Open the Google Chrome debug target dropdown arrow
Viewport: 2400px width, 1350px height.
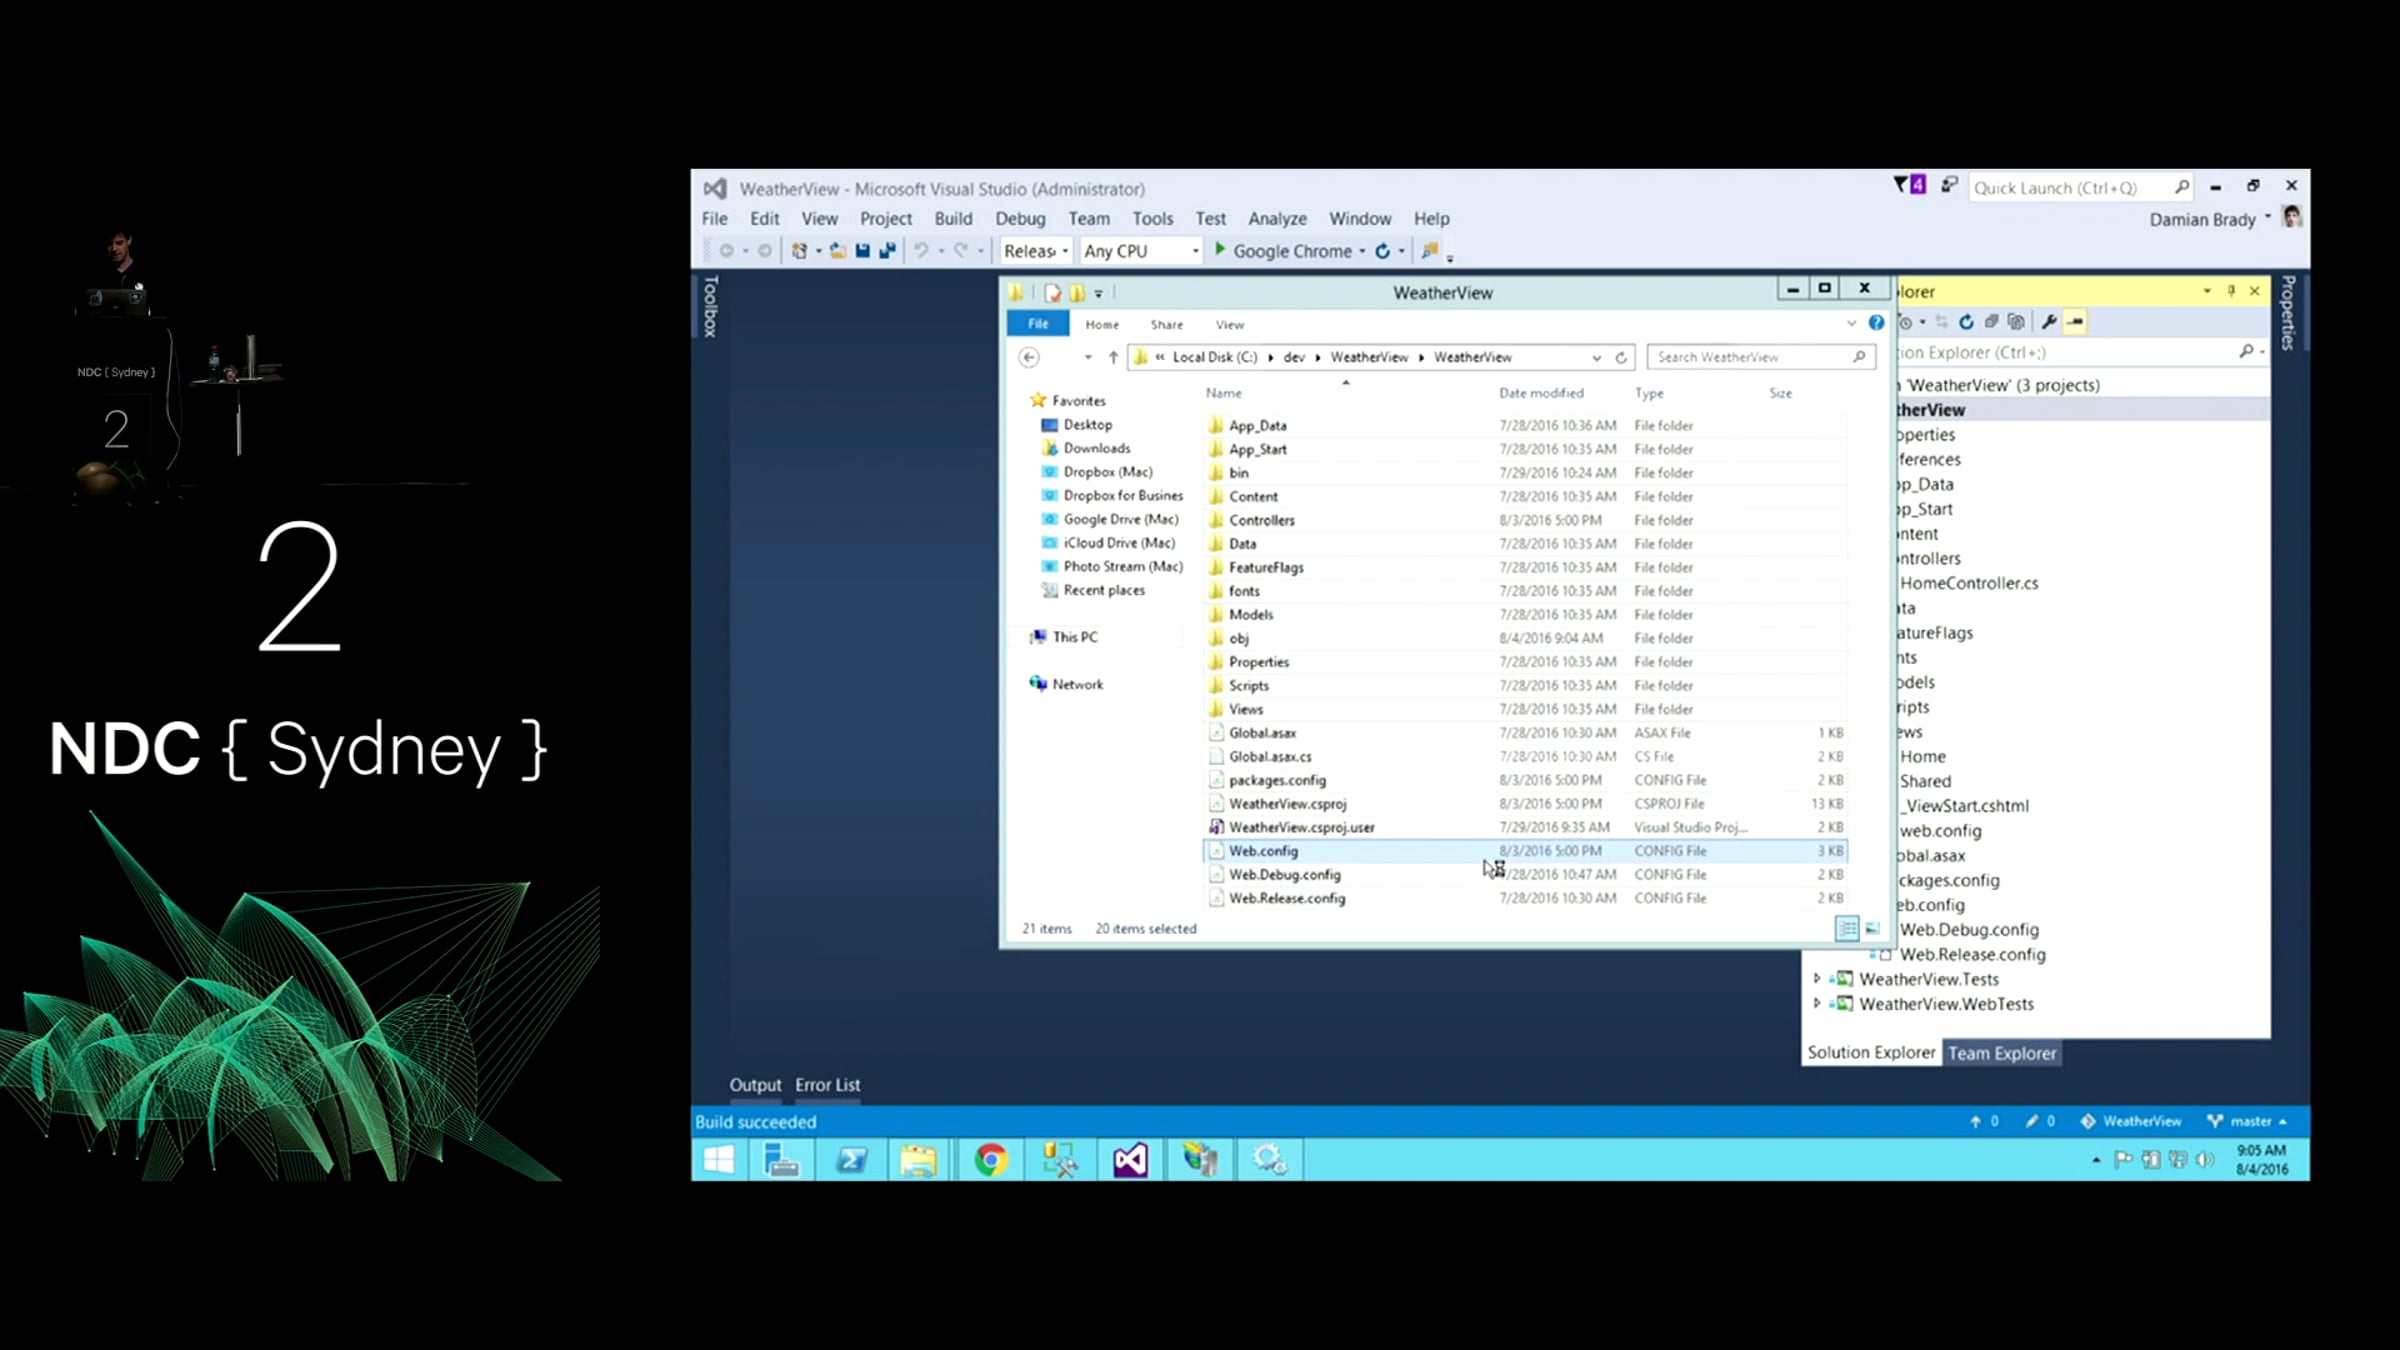point(1362,252)
